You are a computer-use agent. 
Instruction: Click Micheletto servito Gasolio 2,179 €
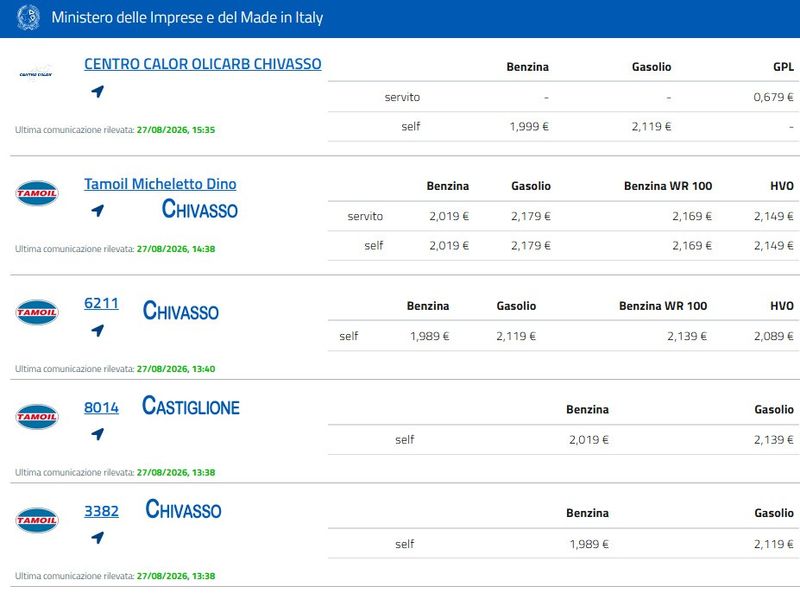531,216
